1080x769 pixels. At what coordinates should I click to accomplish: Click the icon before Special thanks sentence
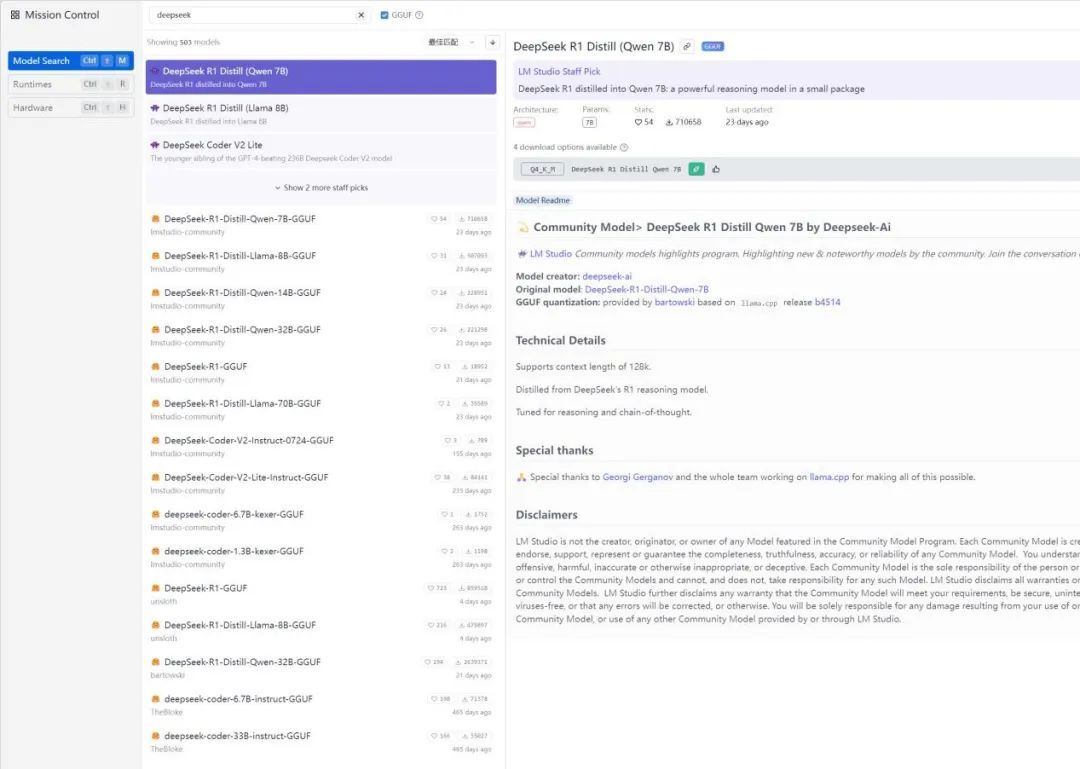(x=521, y=478)
